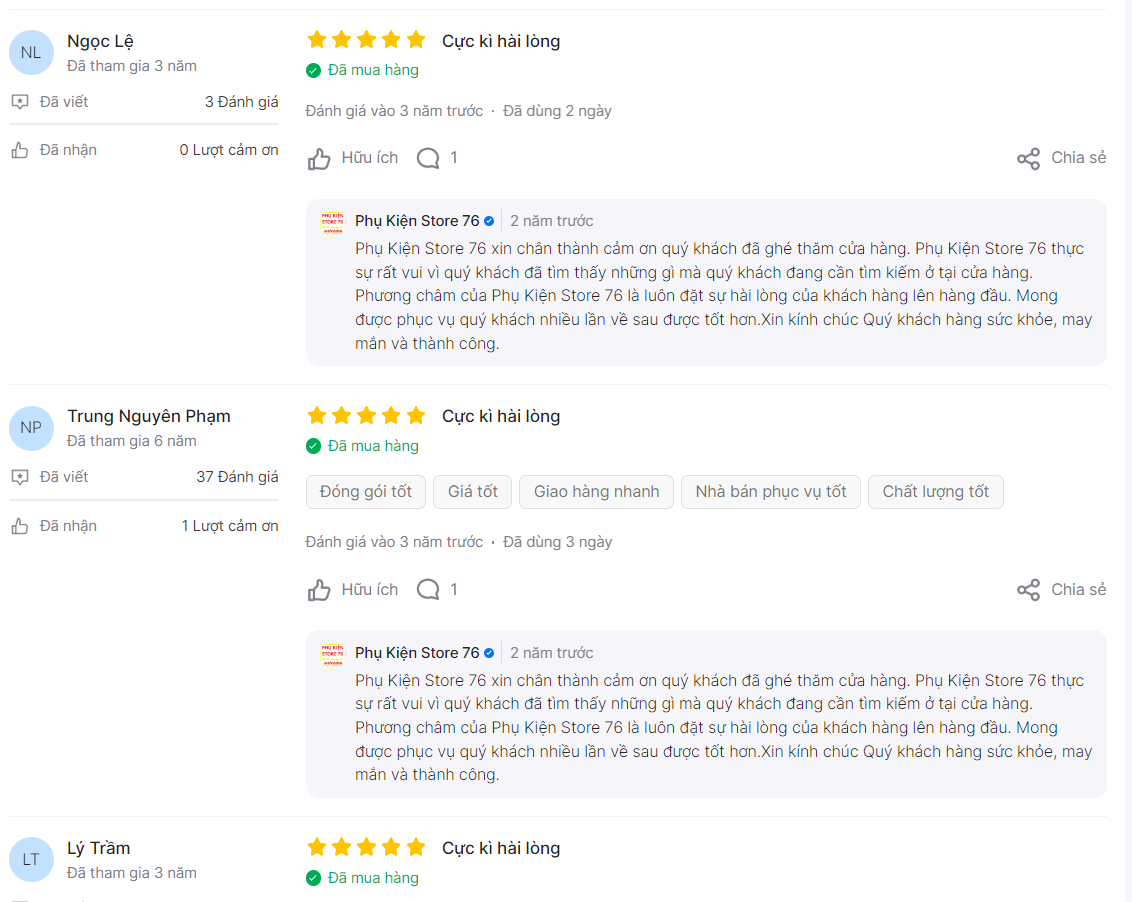
Task: Select the Giao hàng nhanh tag
Action: pyautogui.click(x=596, y=492)
